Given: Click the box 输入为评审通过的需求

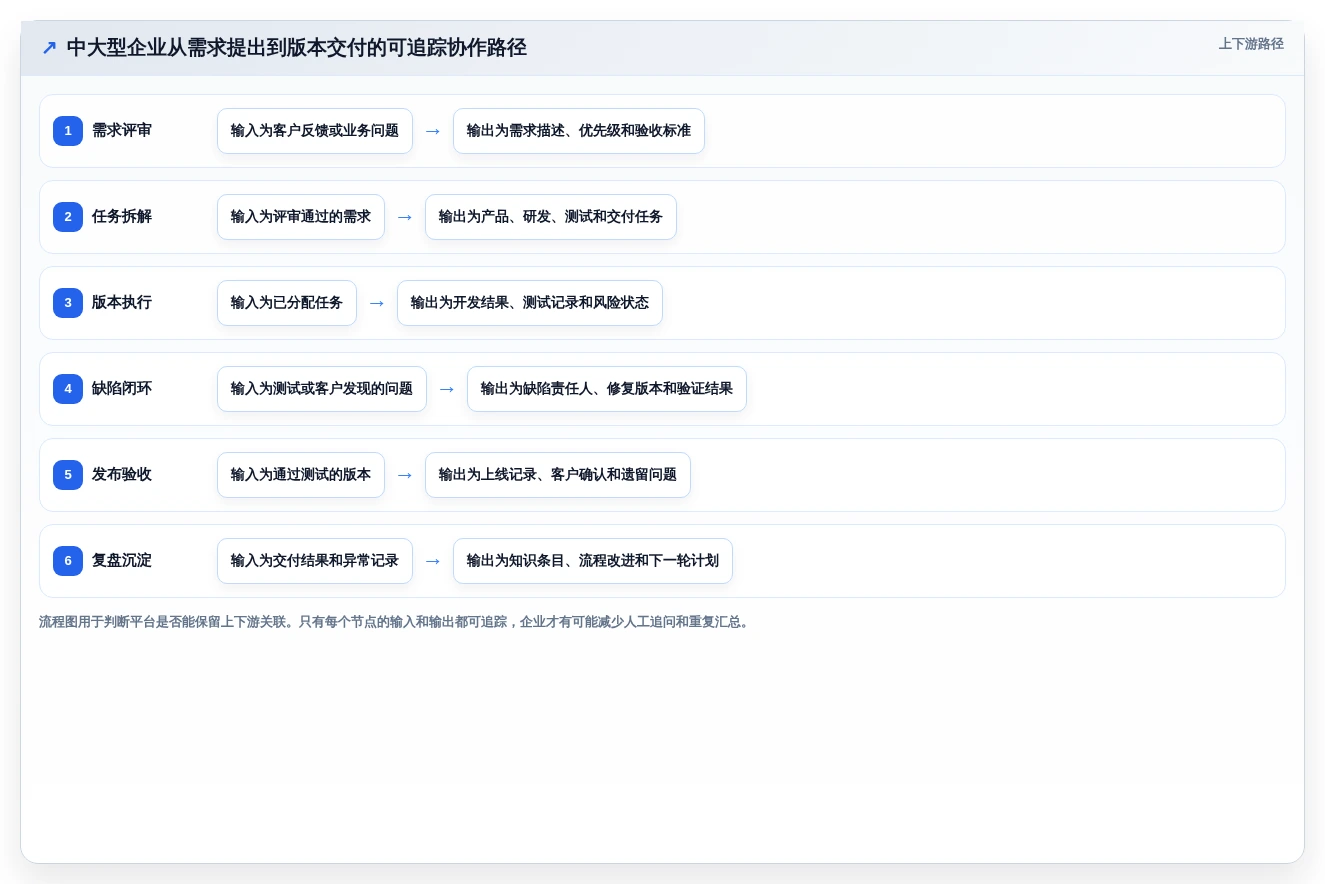Looking at the screenshot, I should pyautogui.click(x=301, y=217).
